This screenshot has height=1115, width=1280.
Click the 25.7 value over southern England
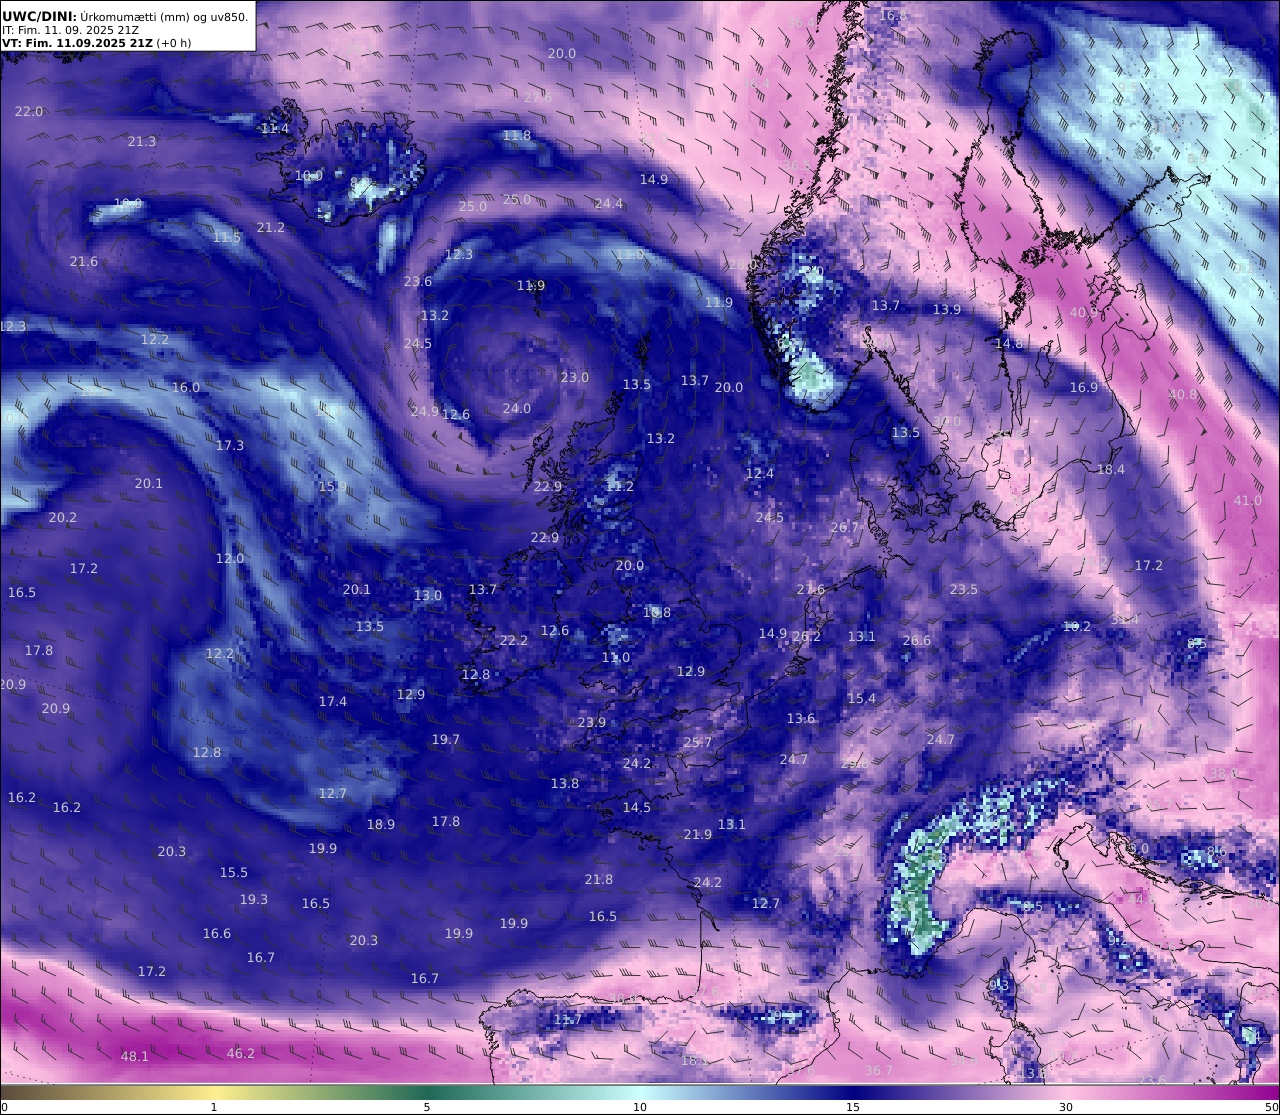click(x=698, y=742)
